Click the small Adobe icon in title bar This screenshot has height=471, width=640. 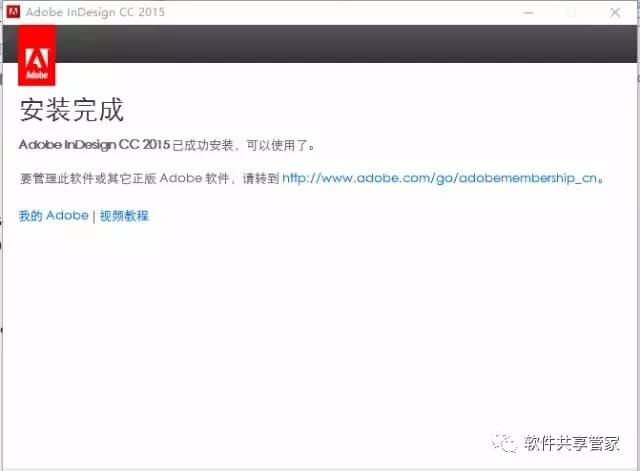(x=13, y=12)
